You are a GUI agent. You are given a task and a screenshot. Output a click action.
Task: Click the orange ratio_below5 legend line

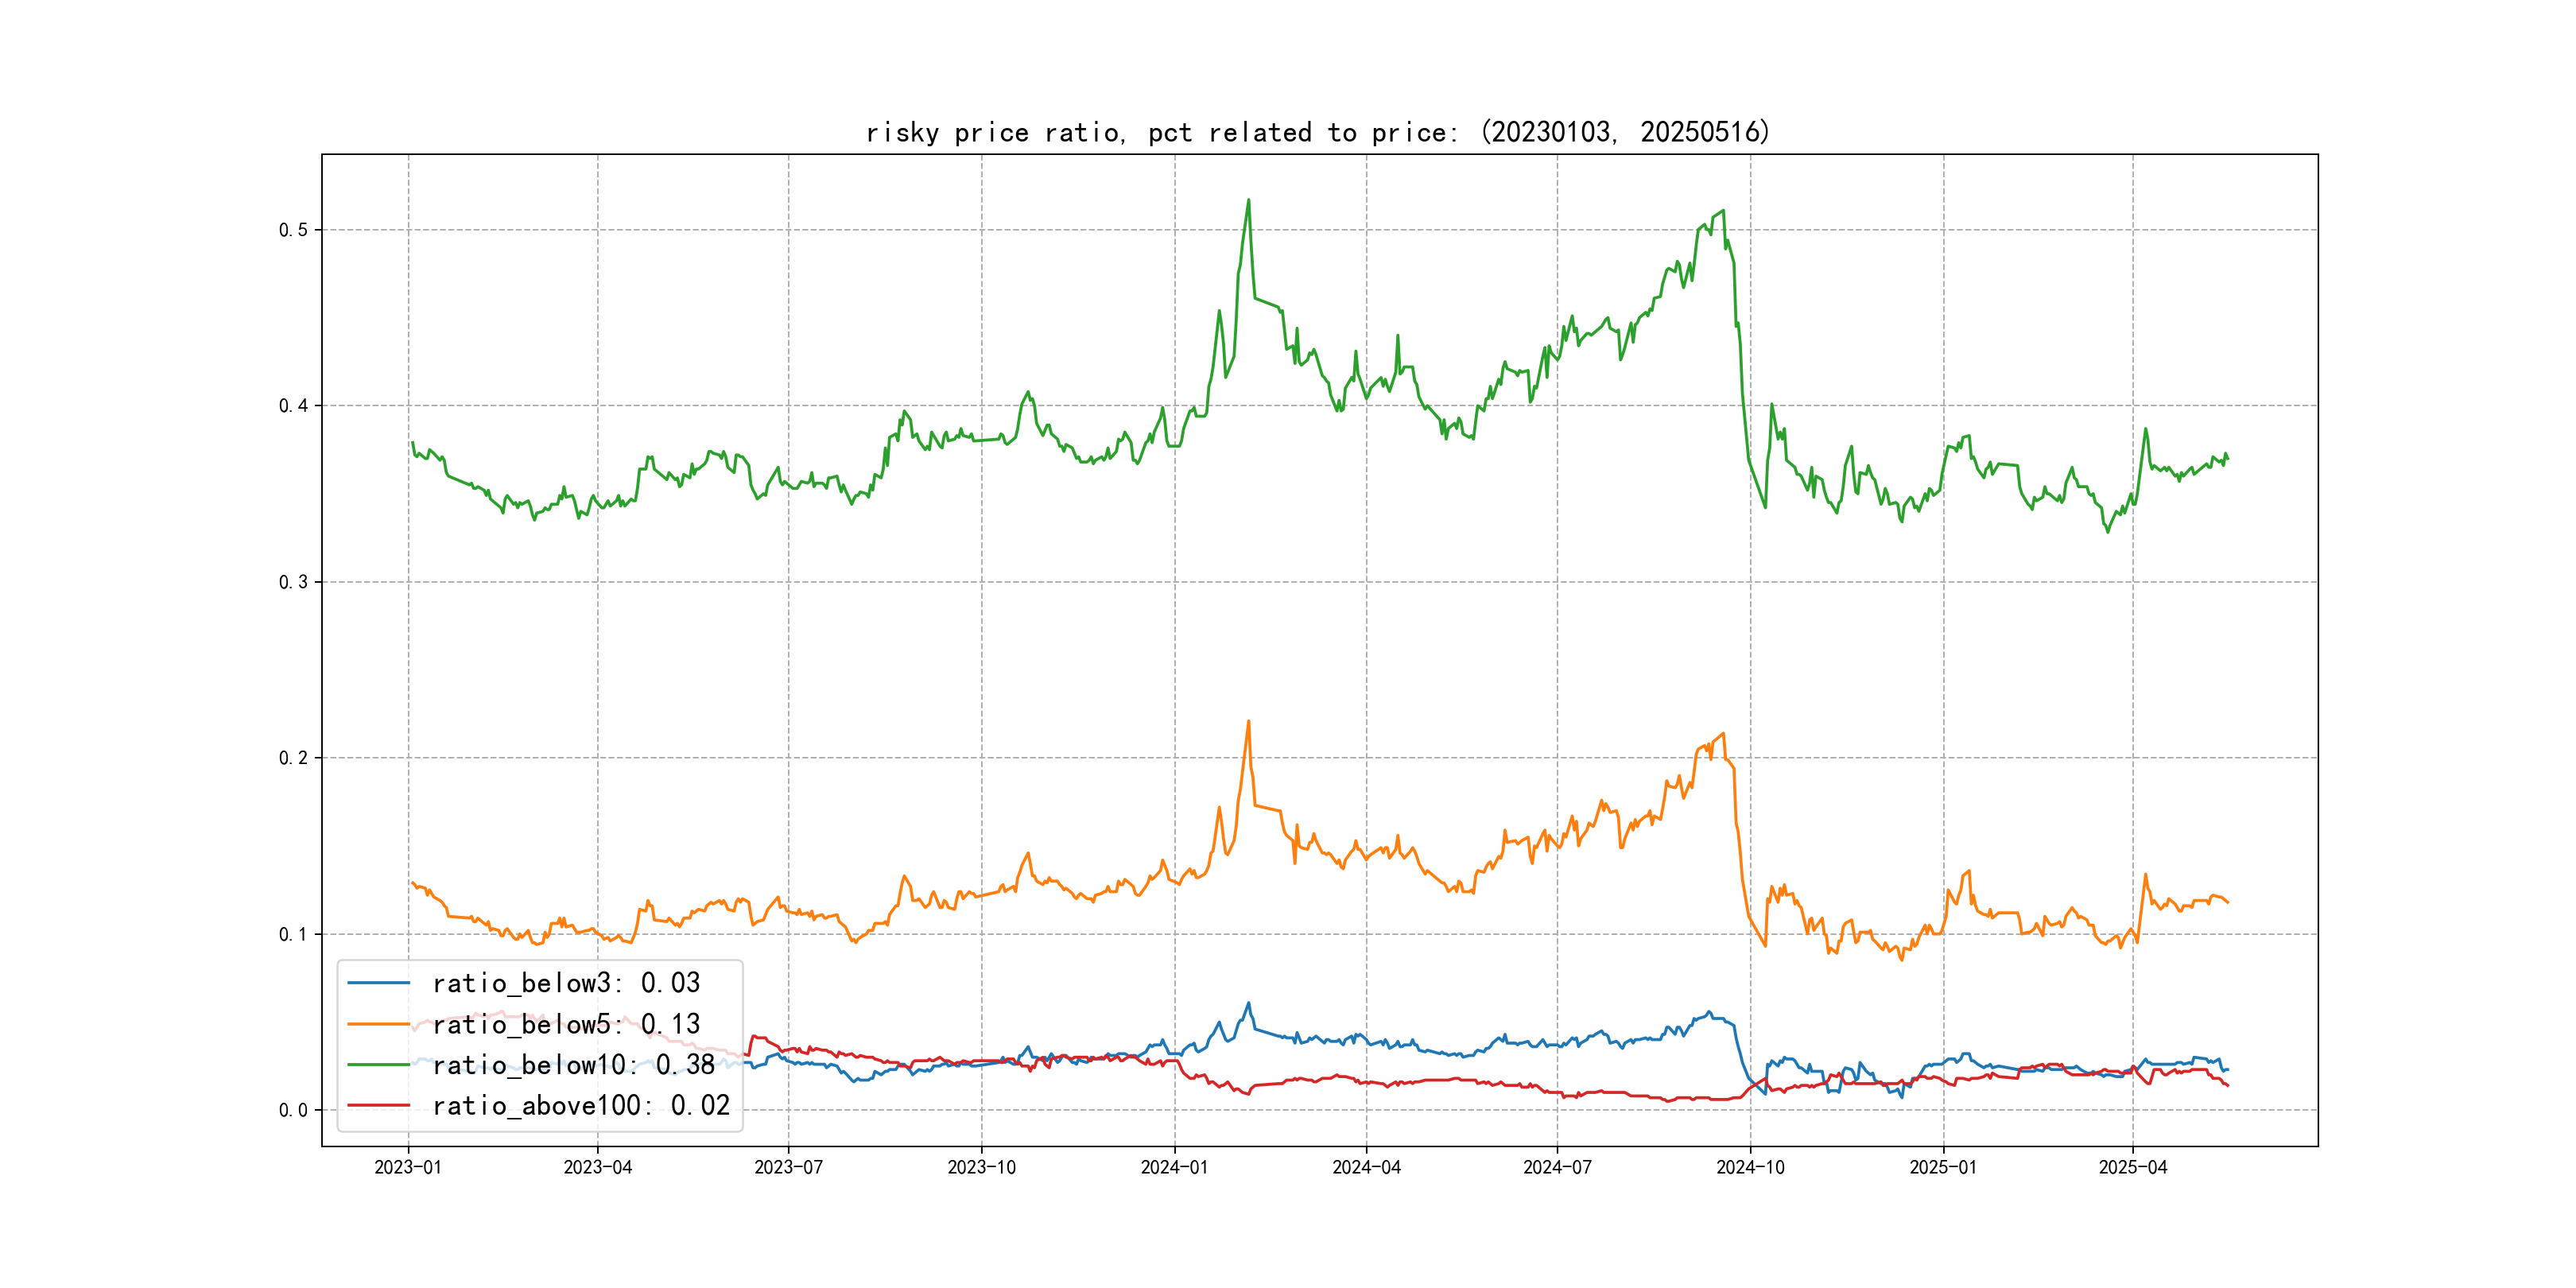tap(378, 1024)
